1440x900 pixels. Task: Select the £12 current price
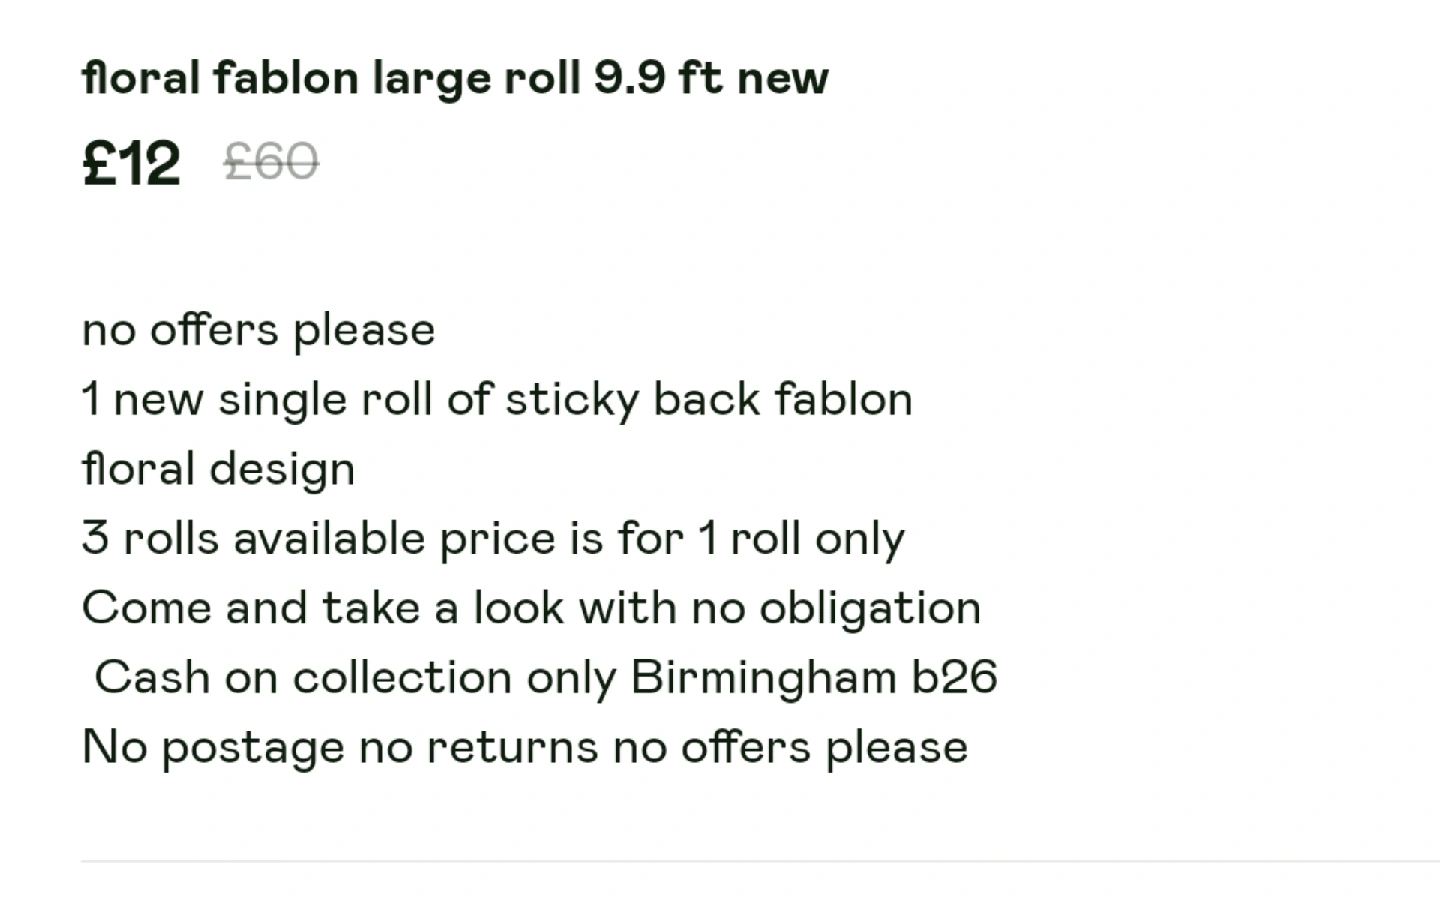[x=131, y=163]
